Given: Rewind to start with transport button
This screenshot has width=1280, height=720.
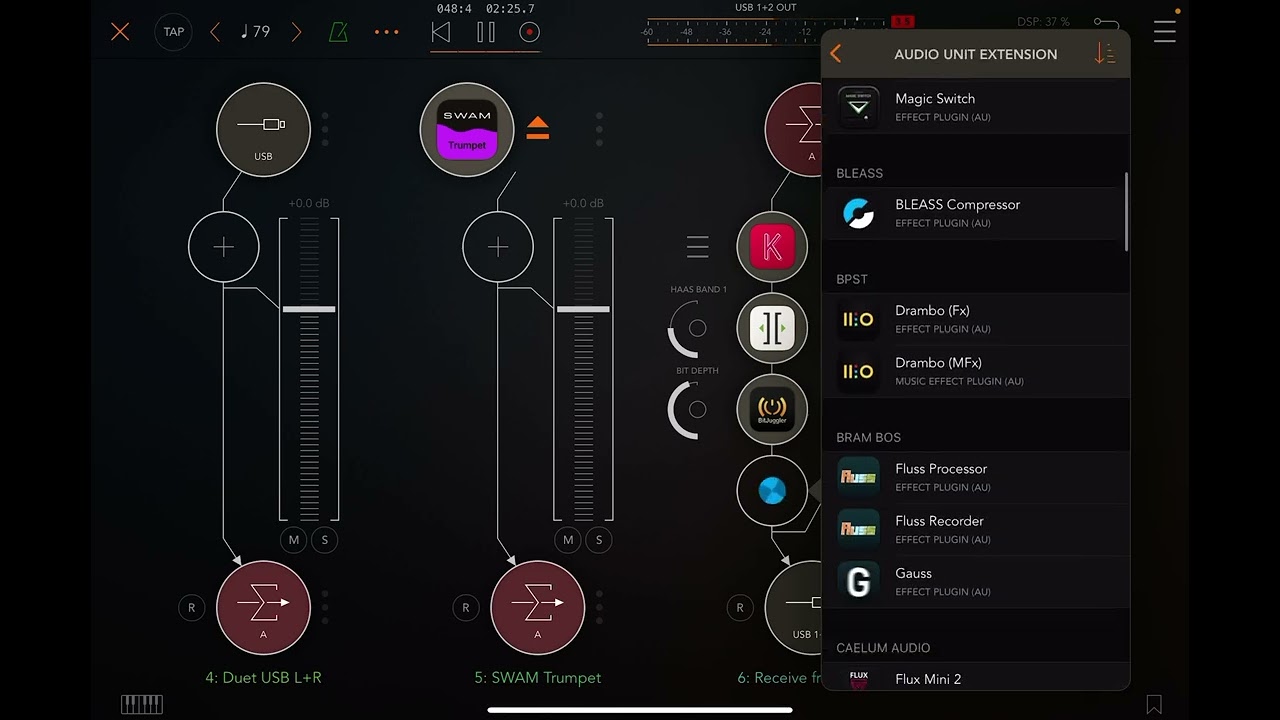Looking at the screenshot, I should coord(441,32).
